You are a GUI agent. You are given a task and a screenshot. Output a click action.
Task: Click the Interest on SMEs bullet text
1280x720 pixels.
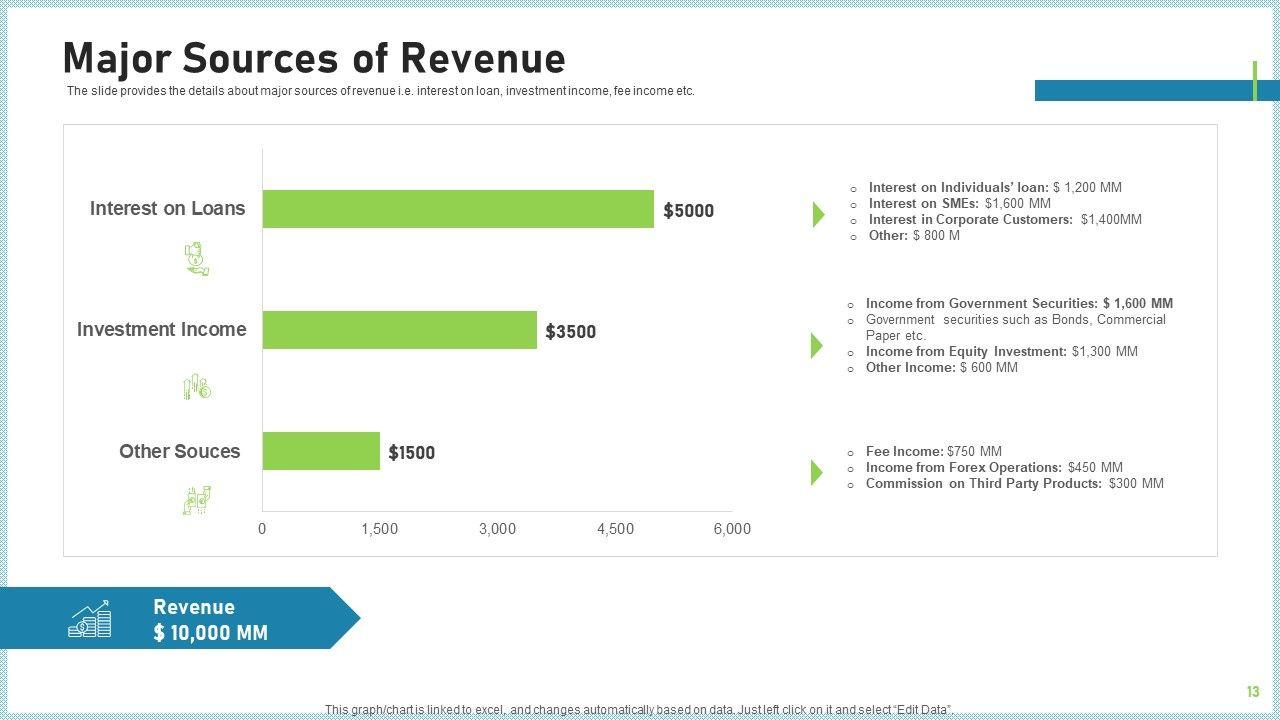click(x=959, y=203)
